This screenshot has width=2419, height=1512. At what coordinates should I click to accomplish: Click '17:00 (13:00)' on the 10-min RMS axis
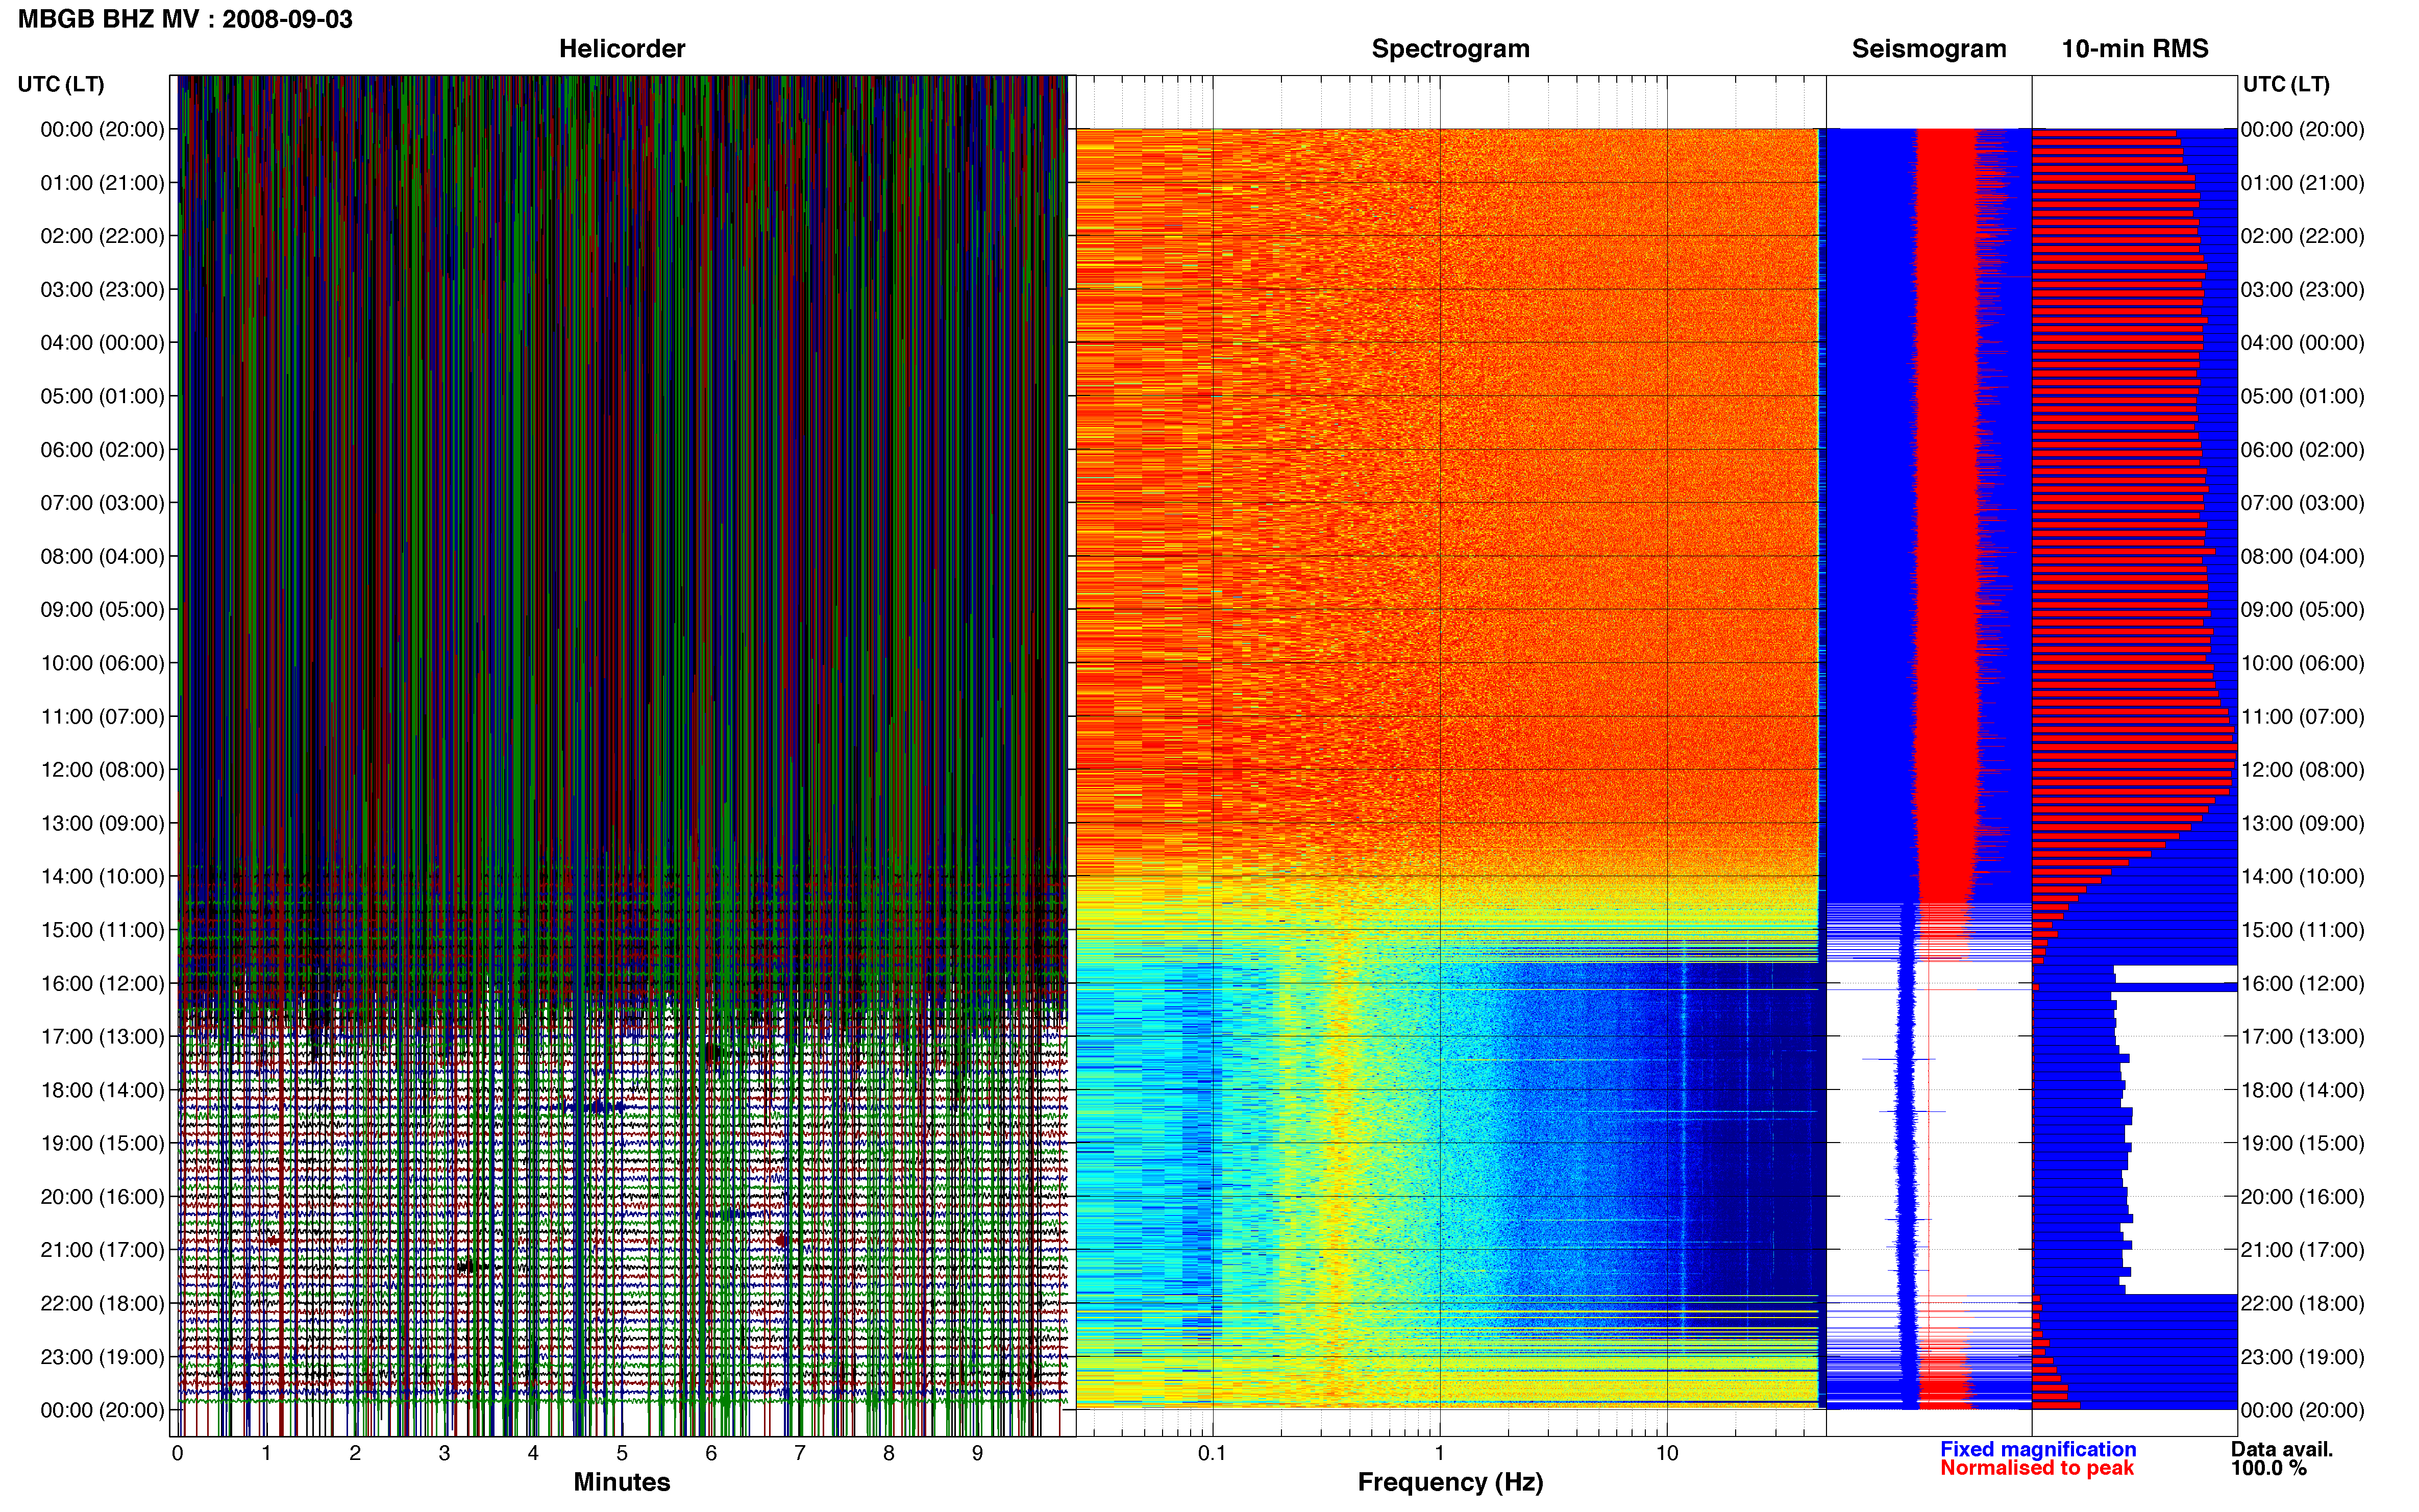tap(2302, 1037)
